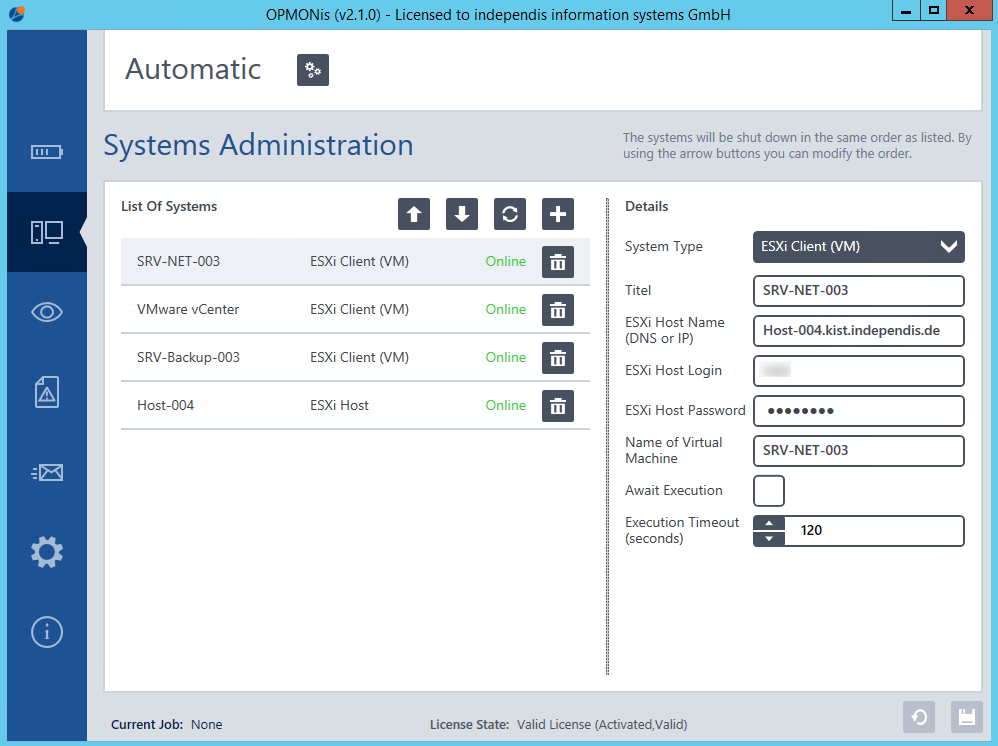Close the OPMONis window

pos(969,10)
